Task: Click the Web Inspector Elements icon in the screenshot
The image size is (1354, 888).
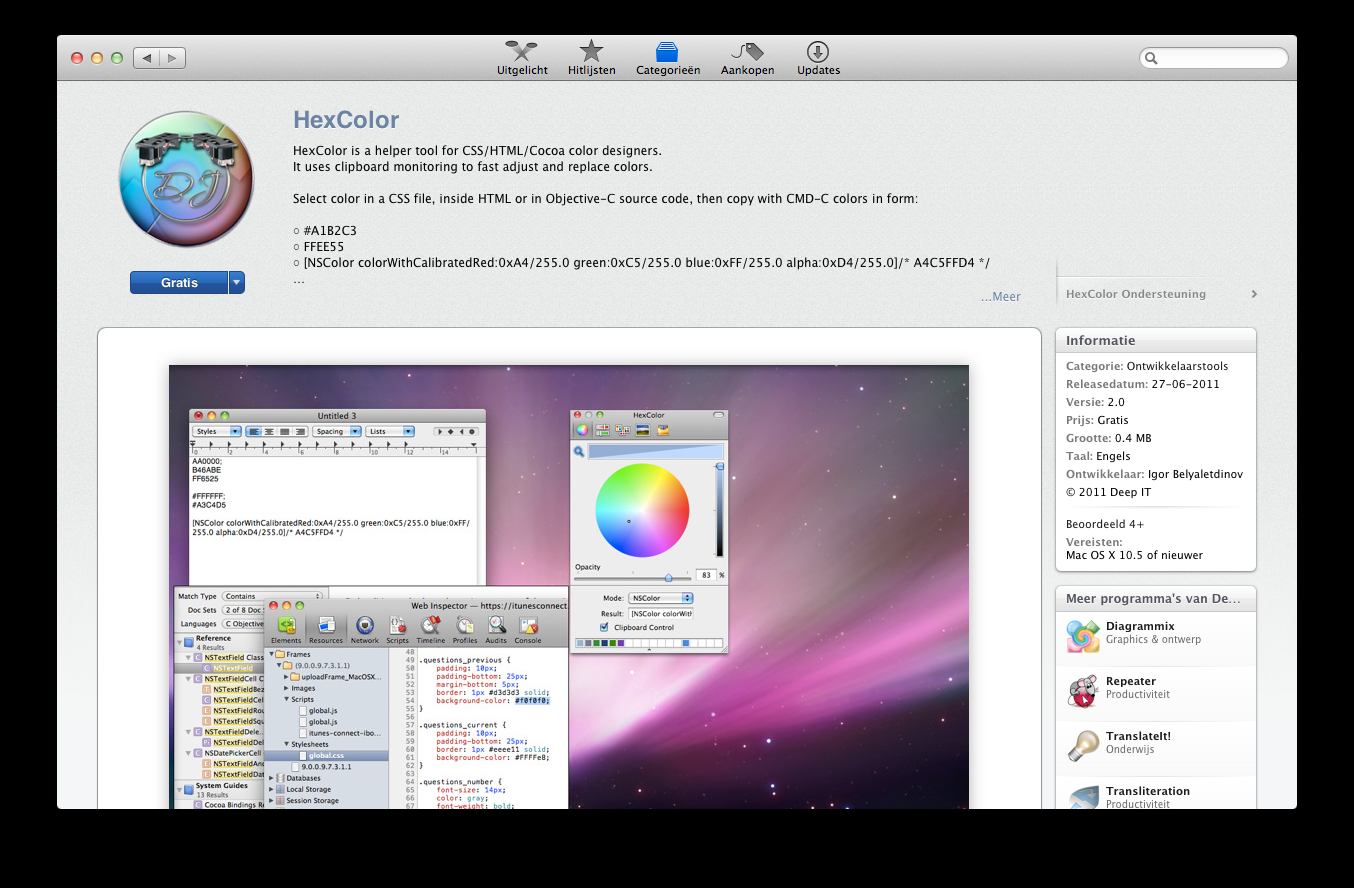Action: [x=286, y=629]
